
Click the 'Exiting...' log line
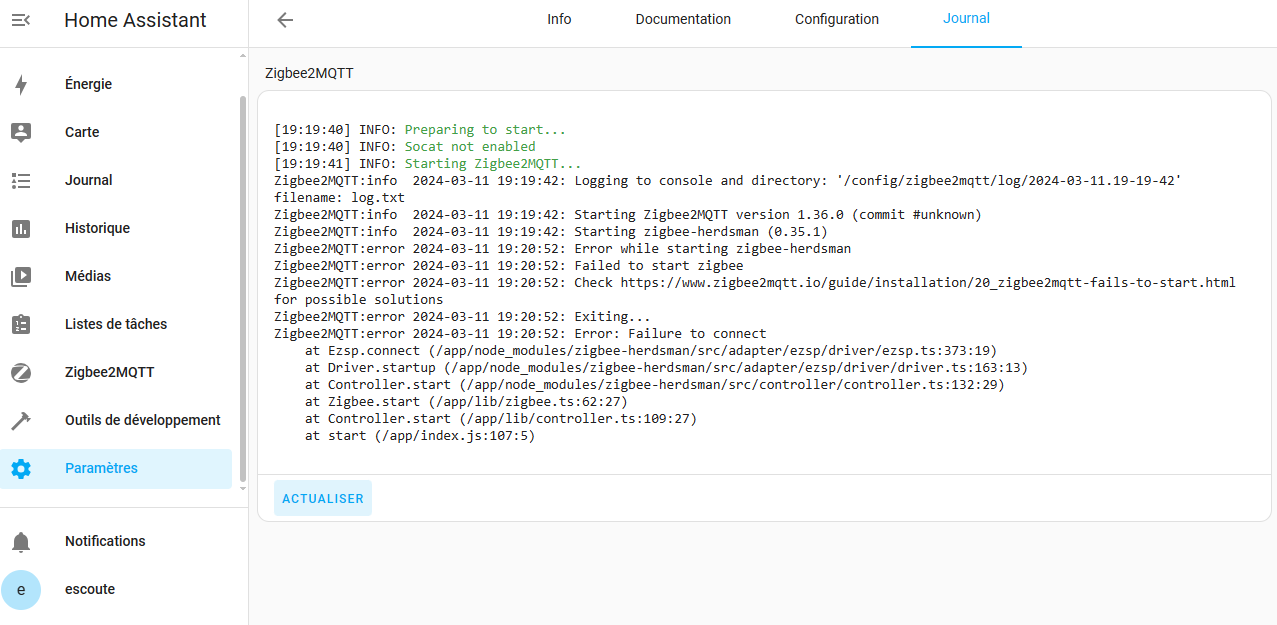pyautogui.click(x=463, y=317)
